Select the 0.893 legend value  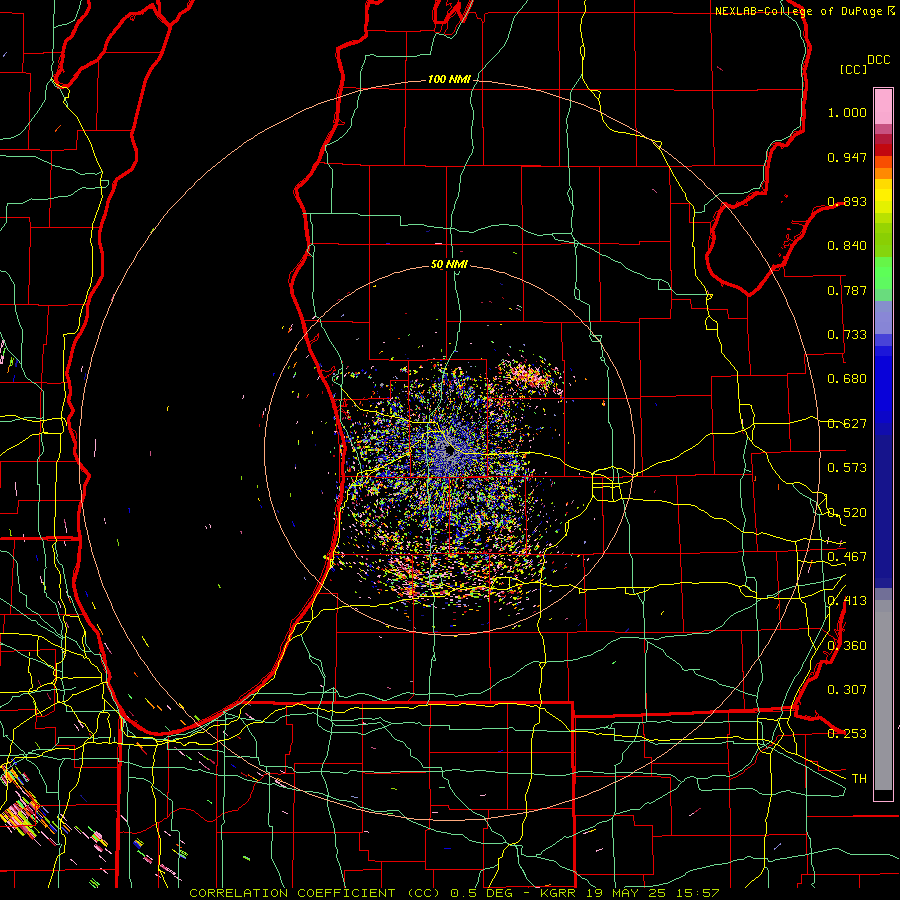tap(847, 201)
